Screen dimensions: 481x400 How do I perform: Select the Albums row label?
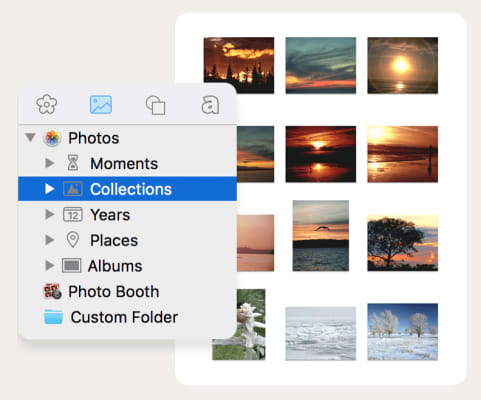(x=115, y=266)
